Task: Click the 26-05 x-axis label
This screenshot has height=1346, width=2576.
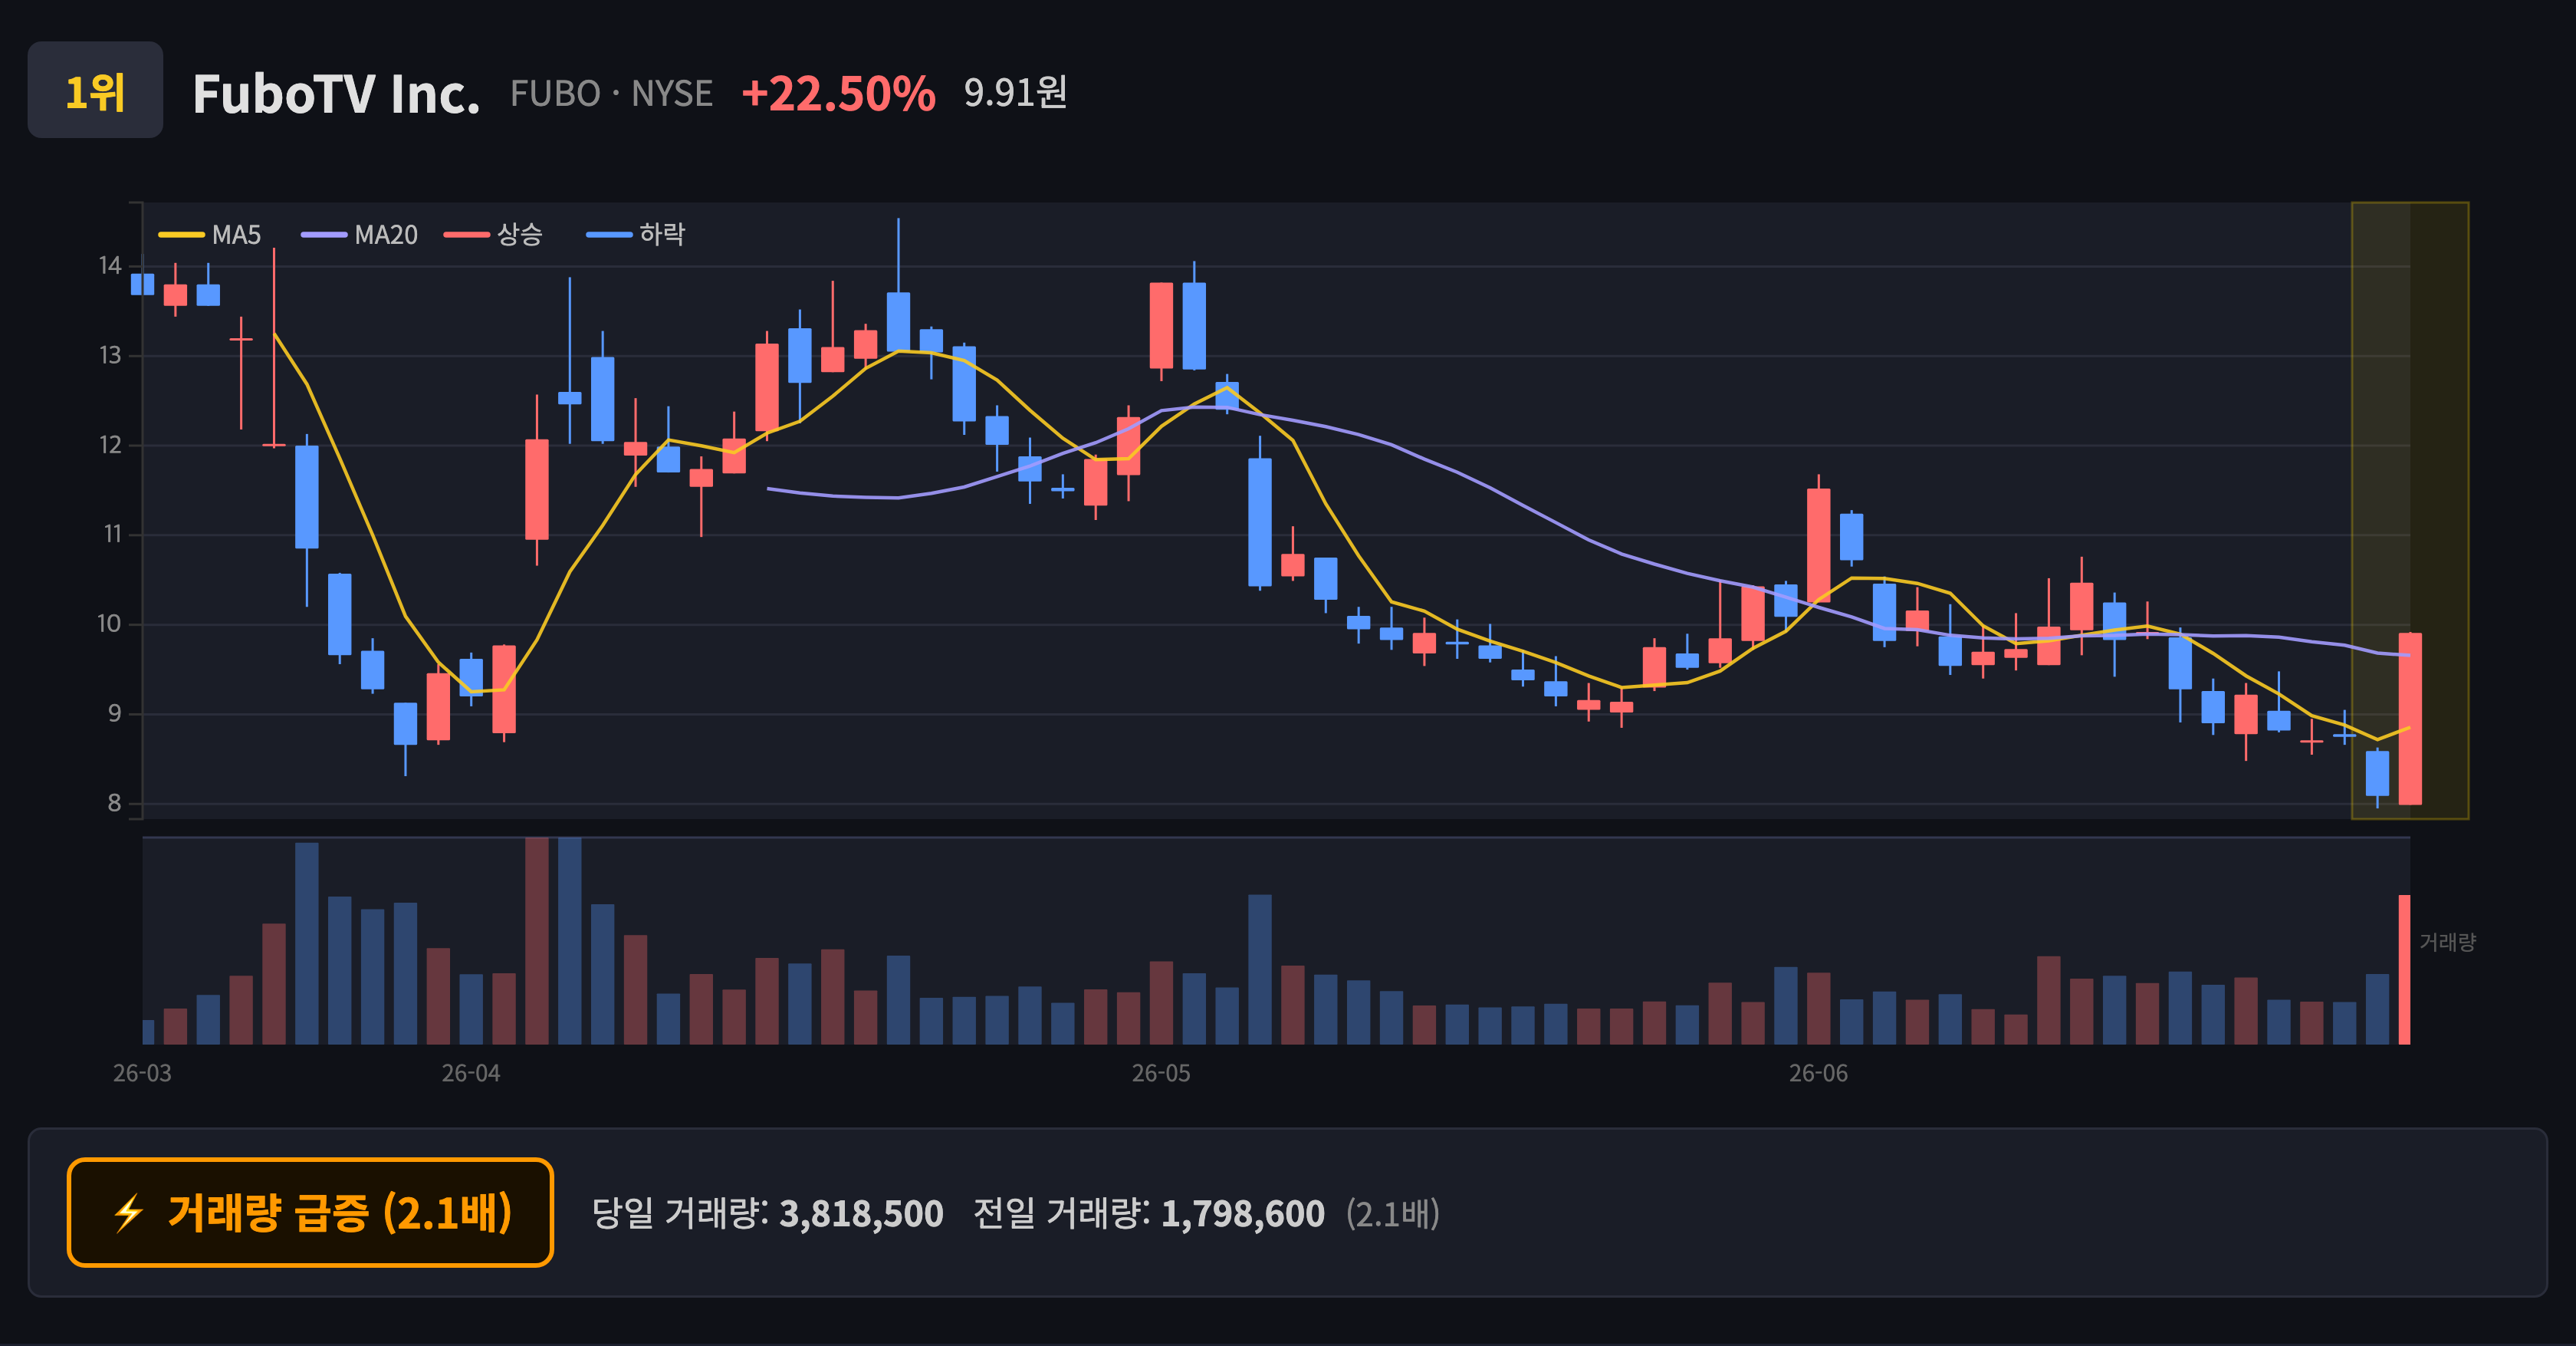Action: pos(1161,1073)
